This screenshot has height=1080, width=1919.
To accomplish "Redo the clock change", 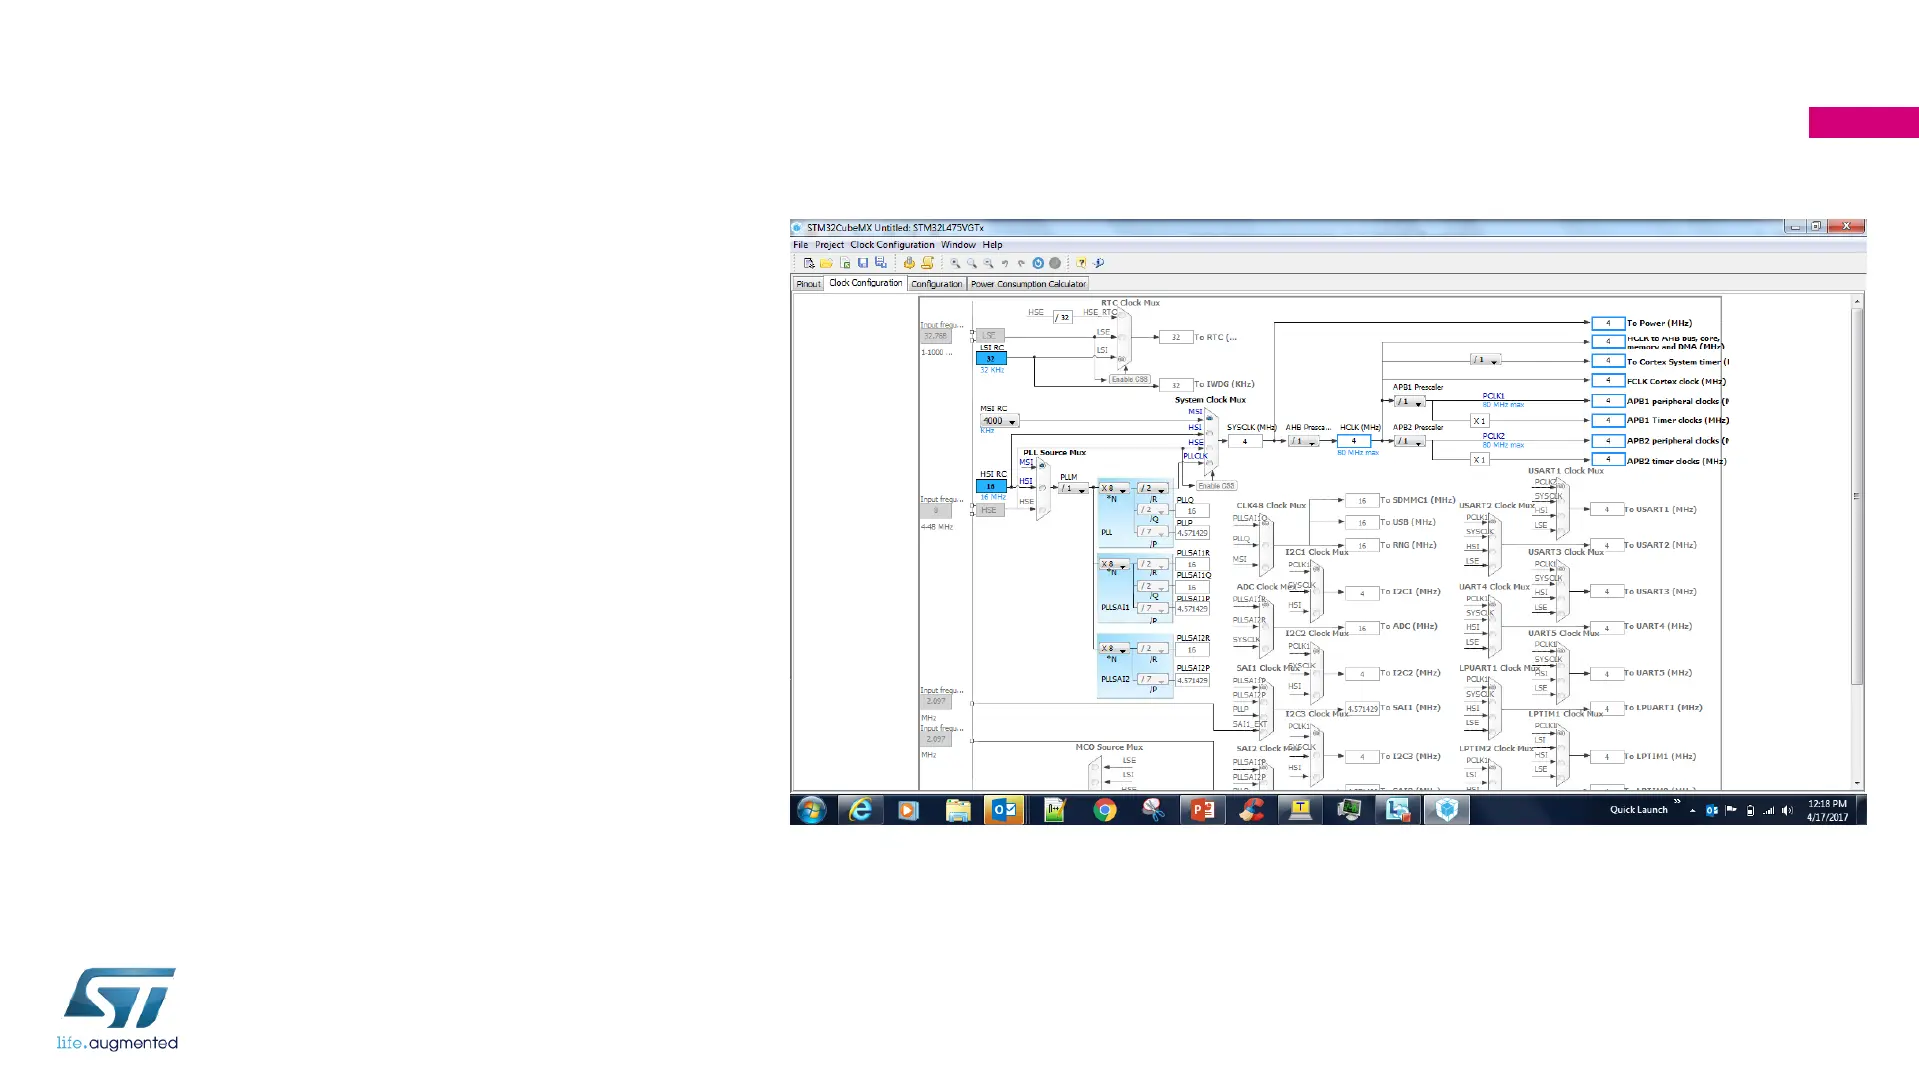I will click(x=1021, y=263).
